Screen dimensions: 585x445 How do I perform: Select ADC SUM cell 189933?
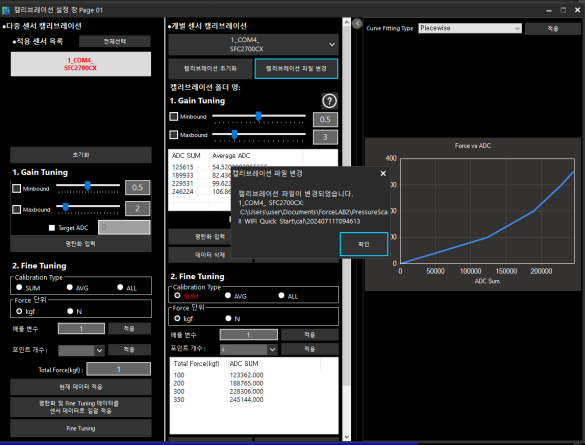(x=182, y=175)
